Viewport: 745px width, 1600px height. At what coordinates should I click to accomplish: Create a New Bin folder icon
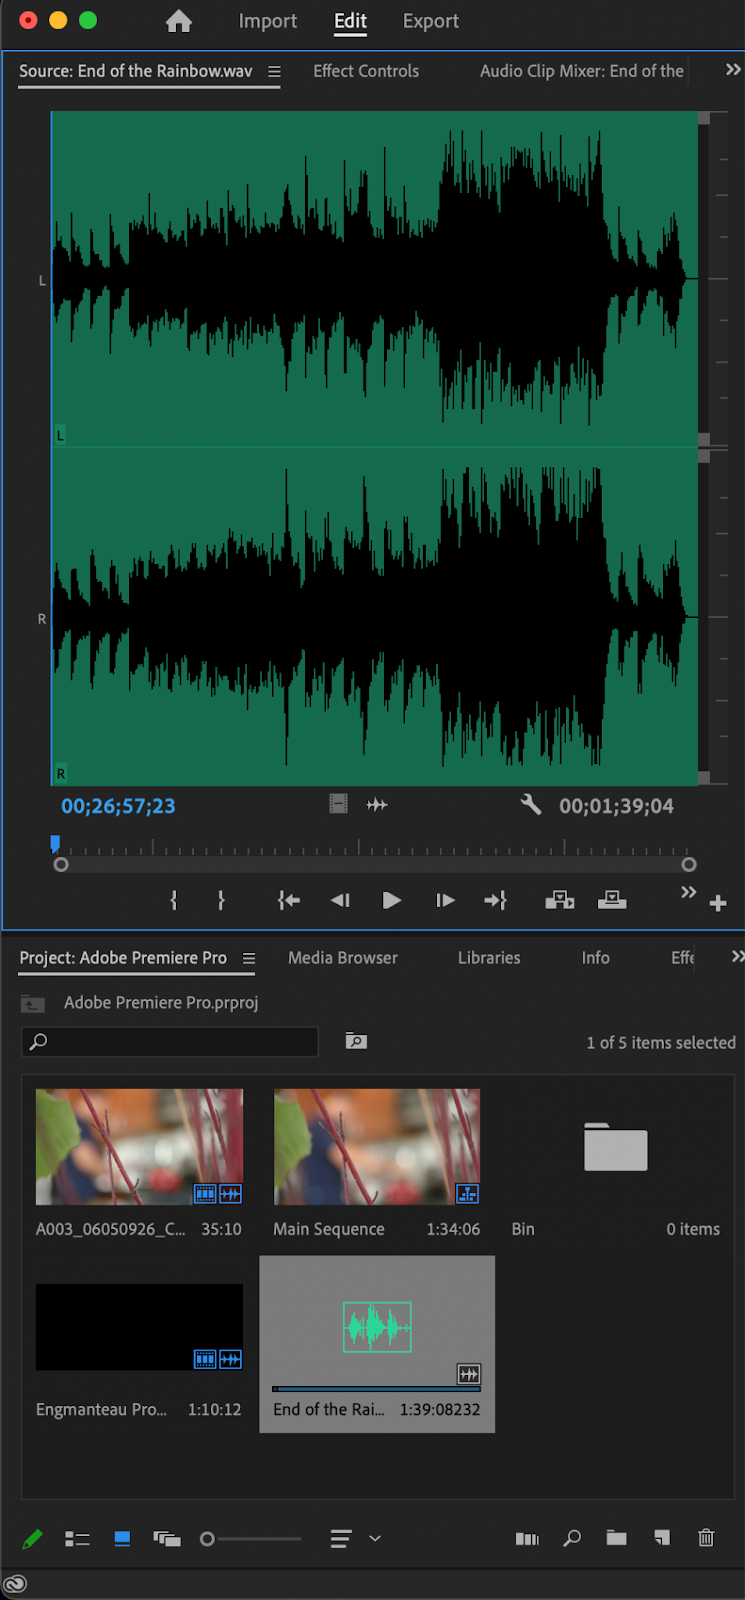click(617, 1538)
